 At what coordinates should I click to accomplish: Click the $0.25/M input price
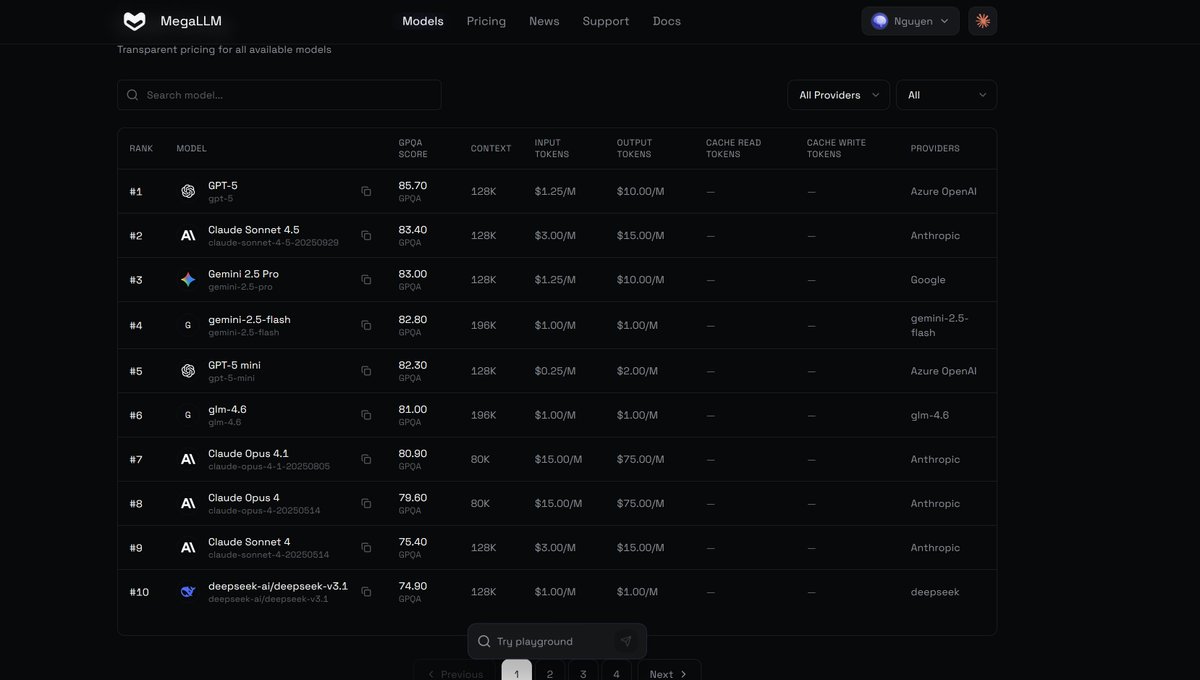[555, 371]
